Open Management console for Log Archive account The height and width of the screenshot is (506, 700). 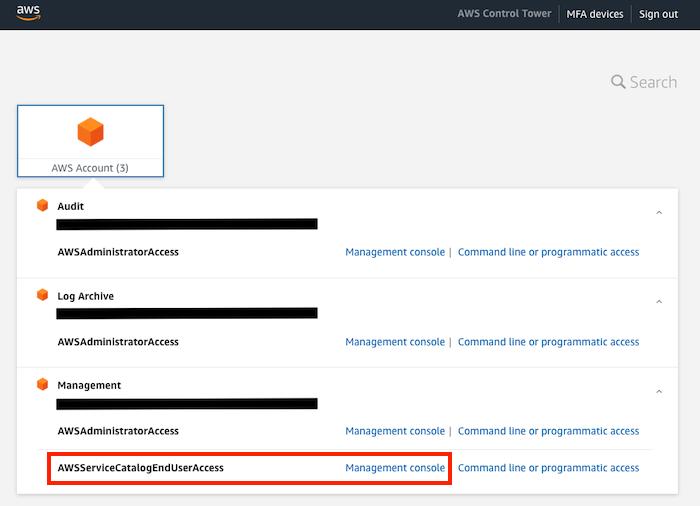pos(395,342)
